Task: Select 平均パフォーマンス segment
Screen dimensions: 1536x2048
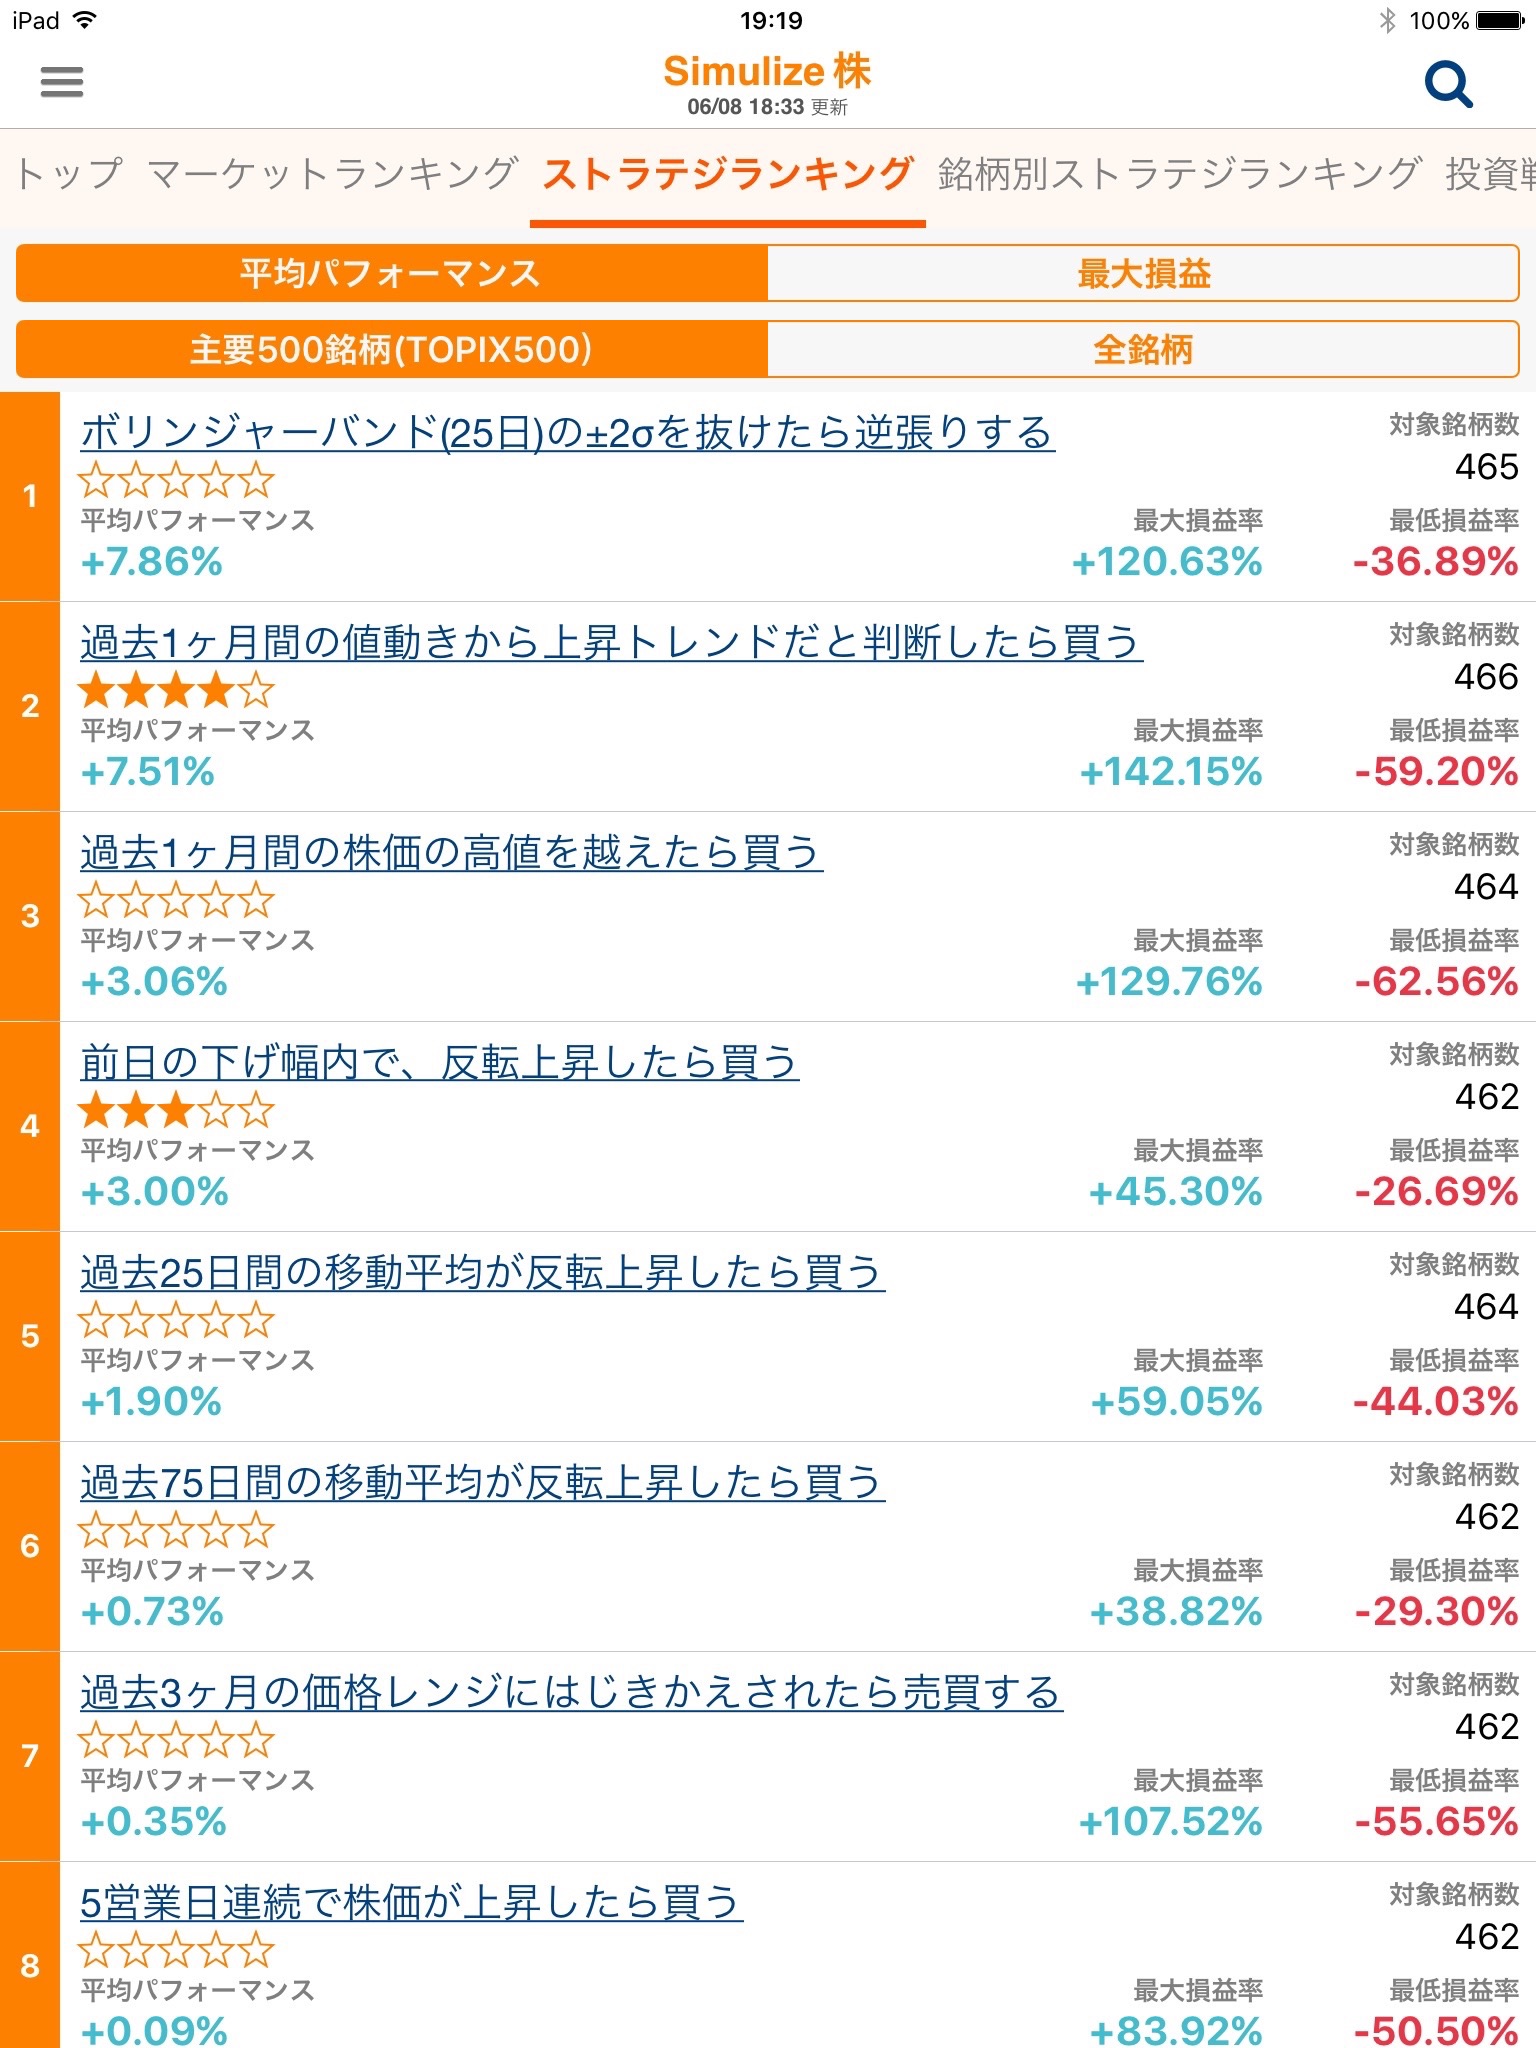Action: (391, 273)
